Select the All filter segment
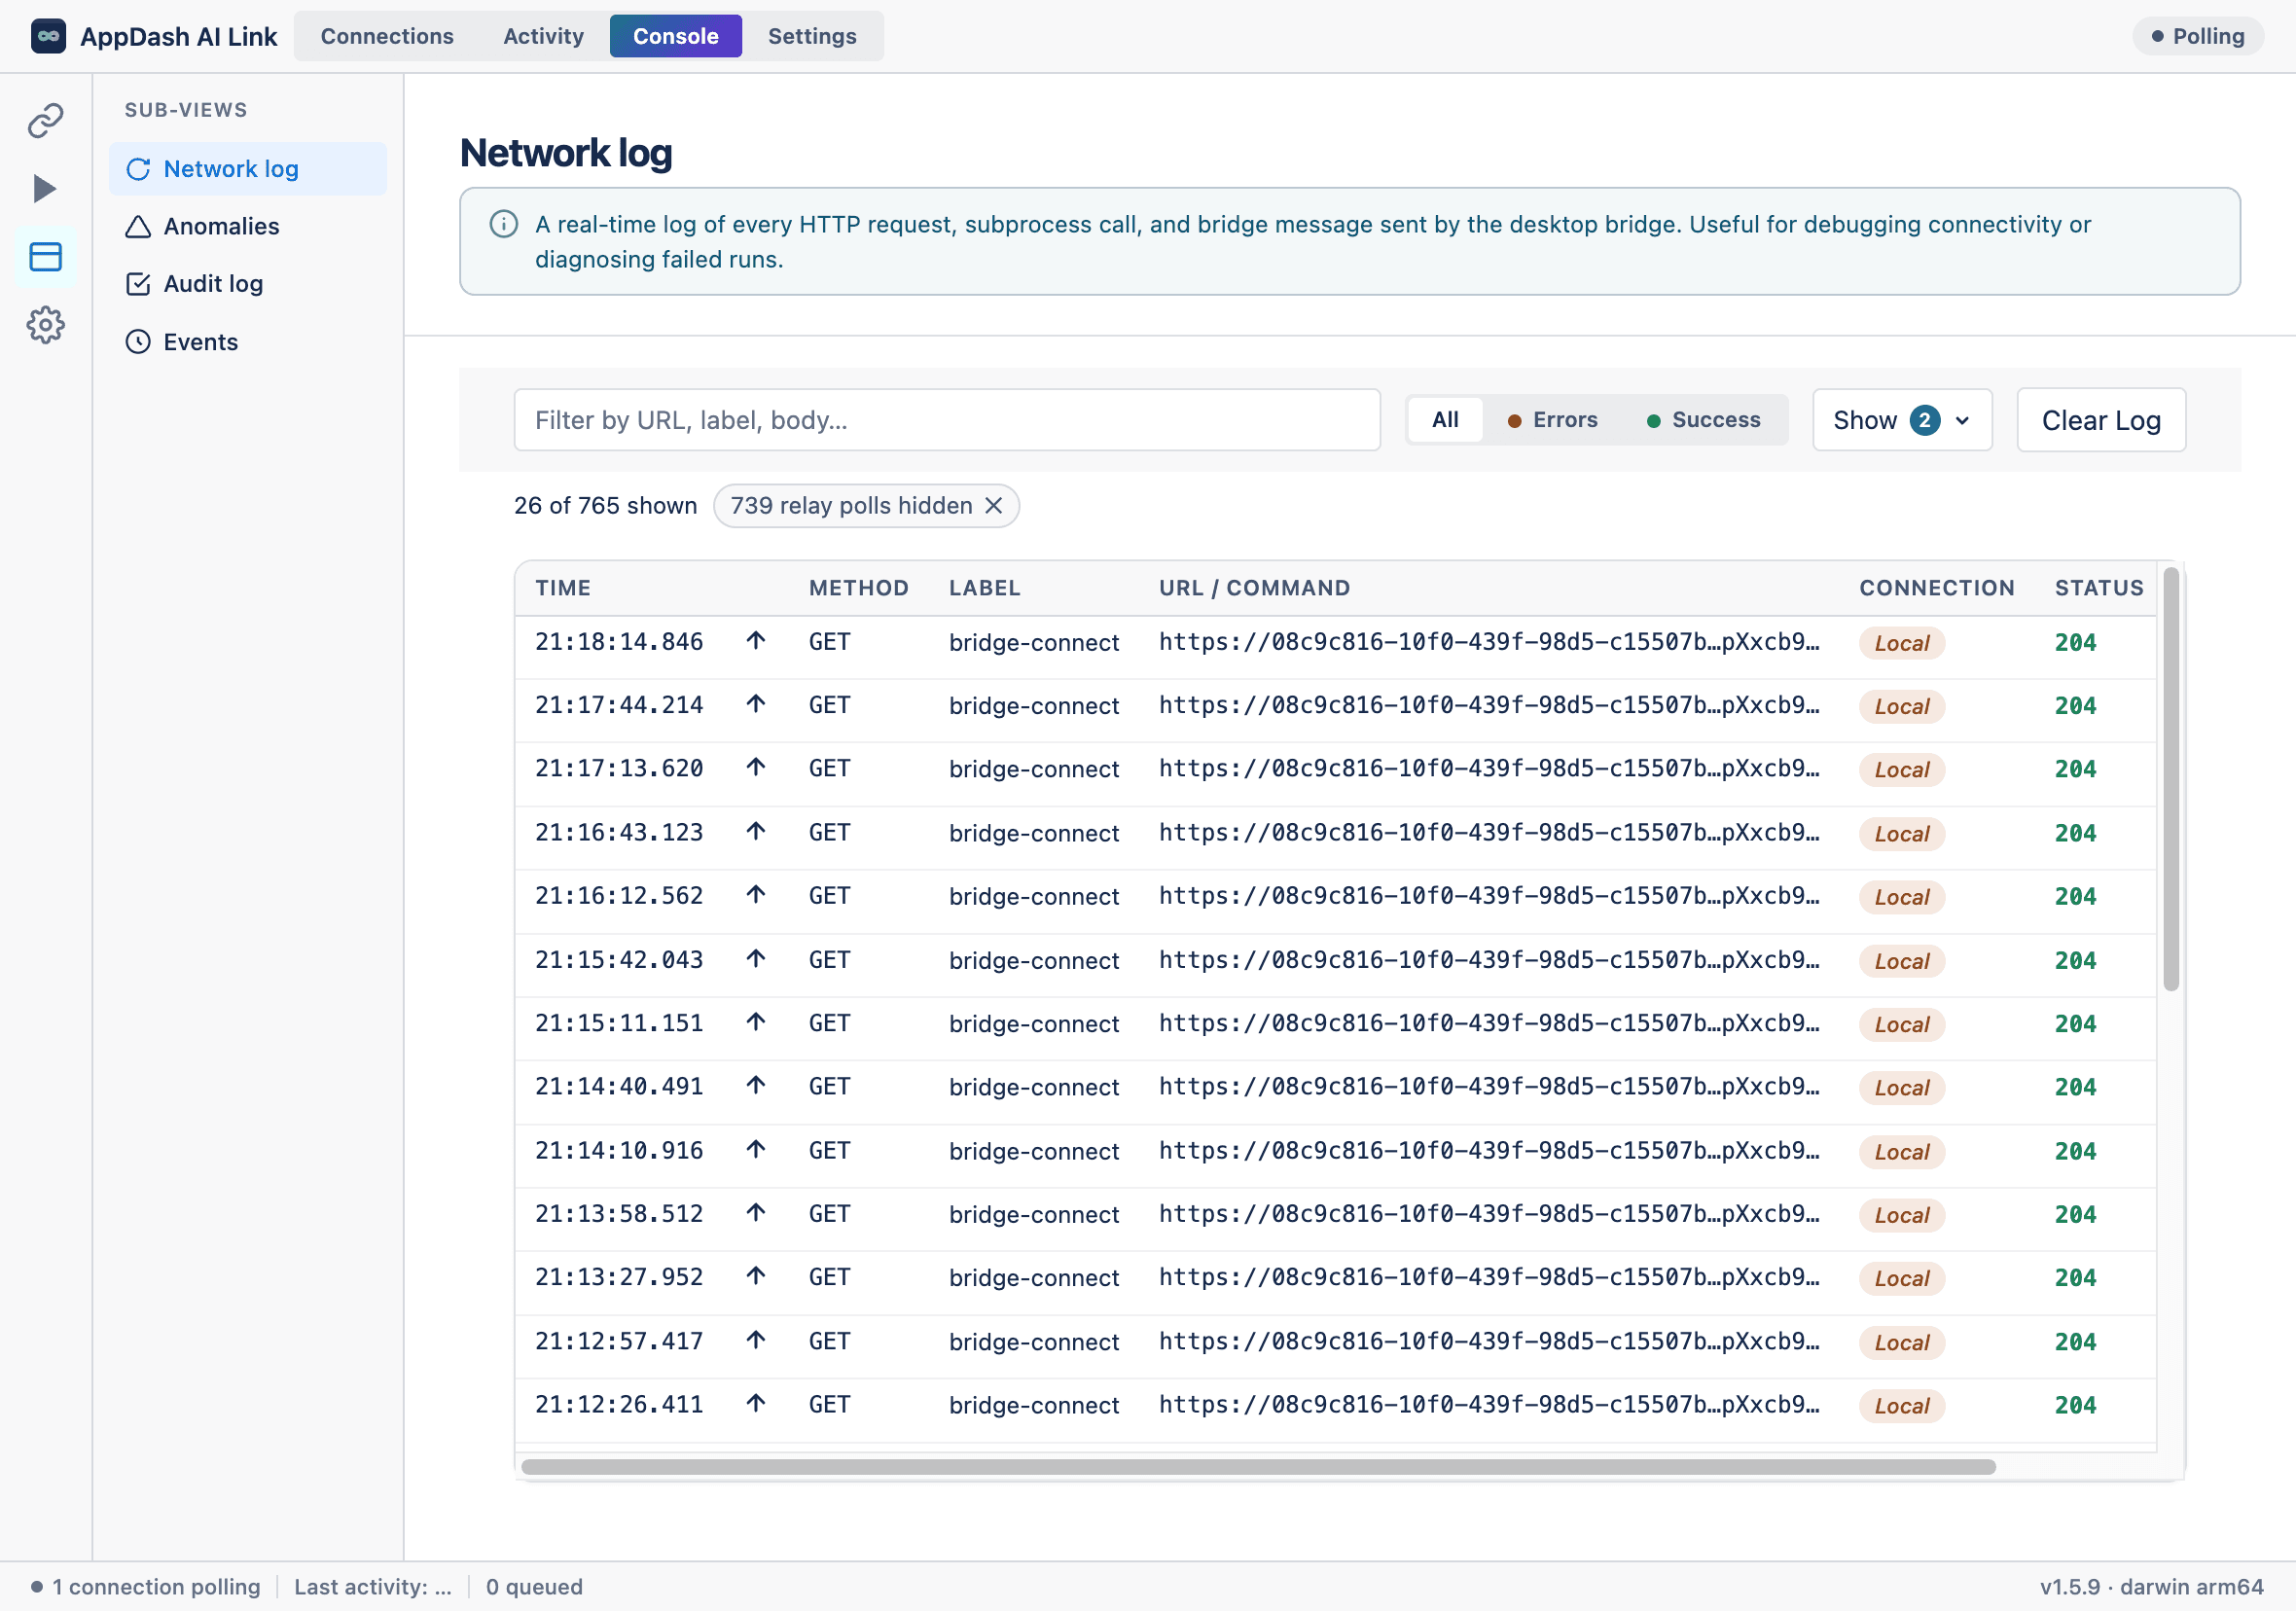2296x1611 pixels. coord(1445,420)
